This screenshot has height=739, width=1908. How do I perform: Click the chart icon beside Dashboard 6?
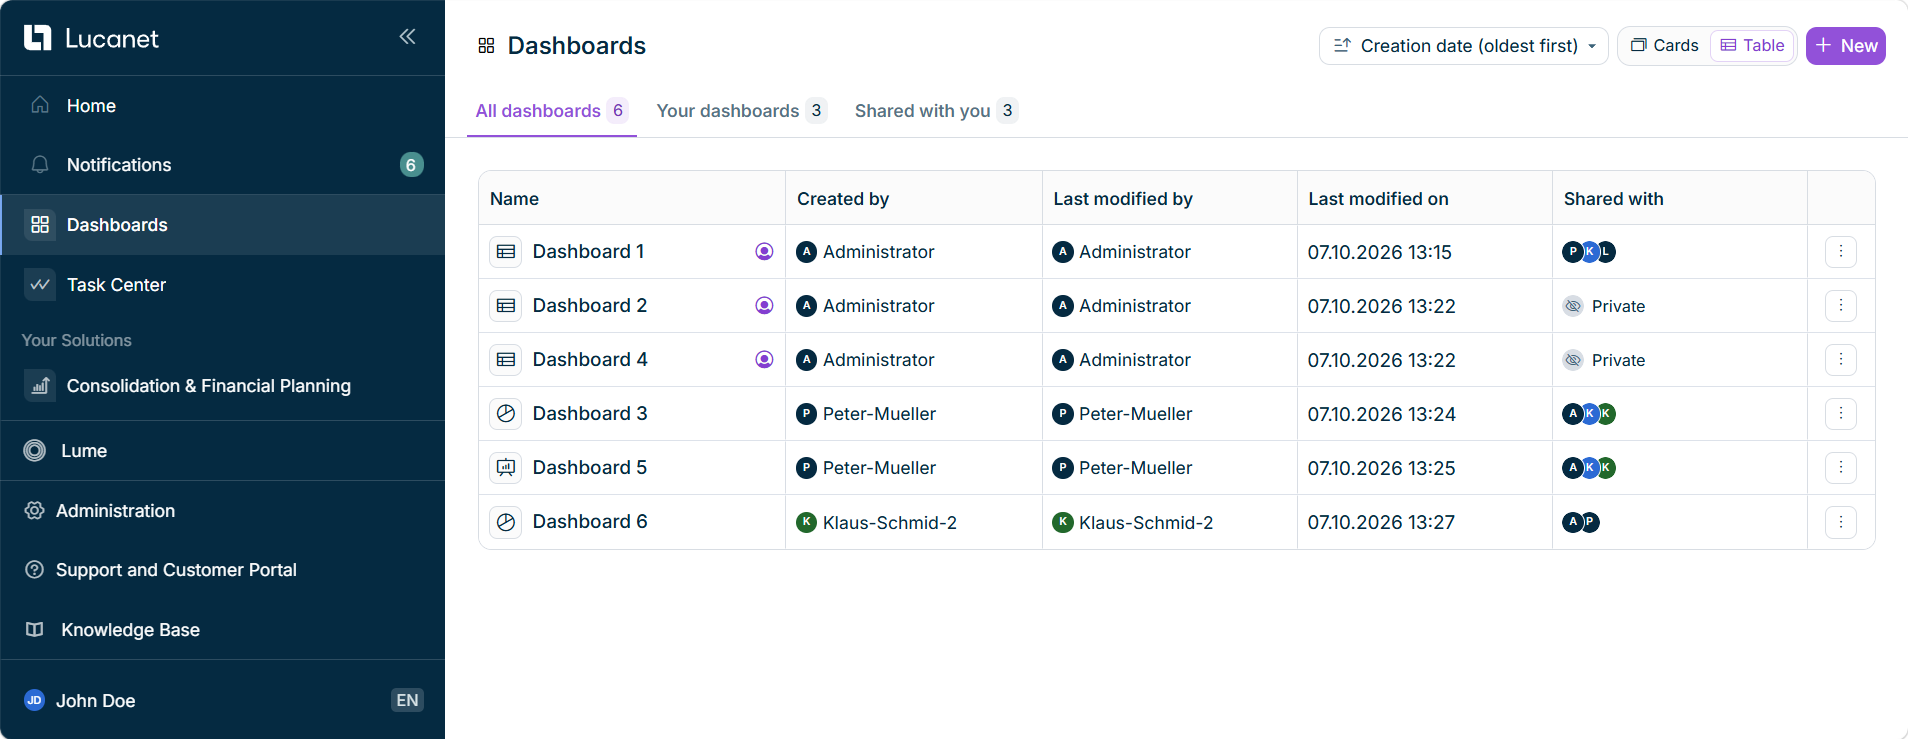click(506, 522)
